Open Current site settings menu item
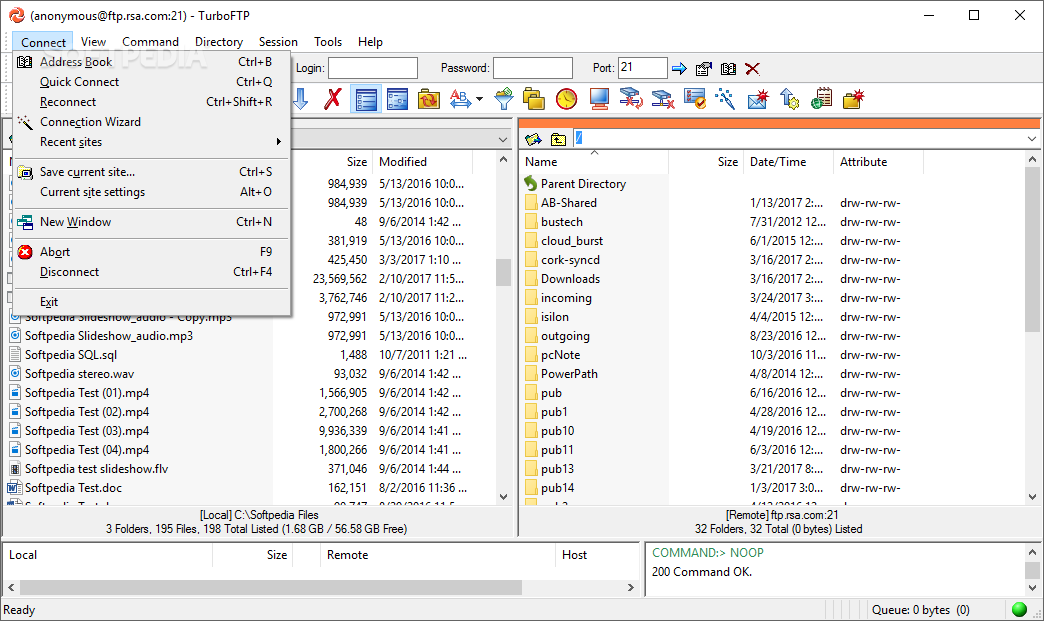The image size is (1044, 621). (x=152, y=192)
